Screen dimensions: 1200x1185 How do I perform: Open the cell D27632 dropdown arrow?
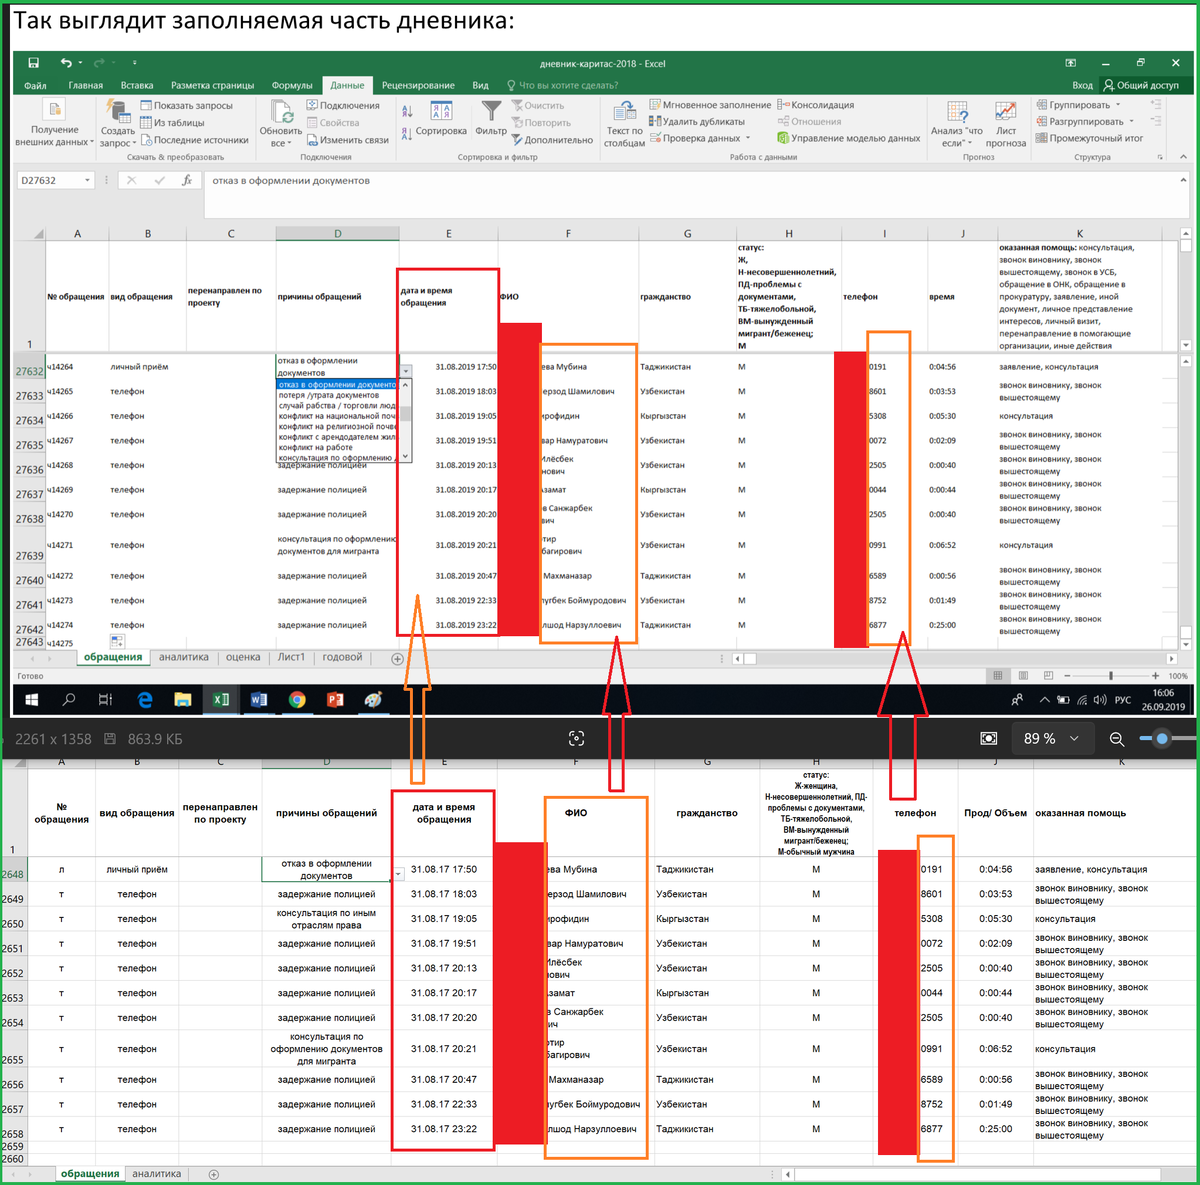405,371
